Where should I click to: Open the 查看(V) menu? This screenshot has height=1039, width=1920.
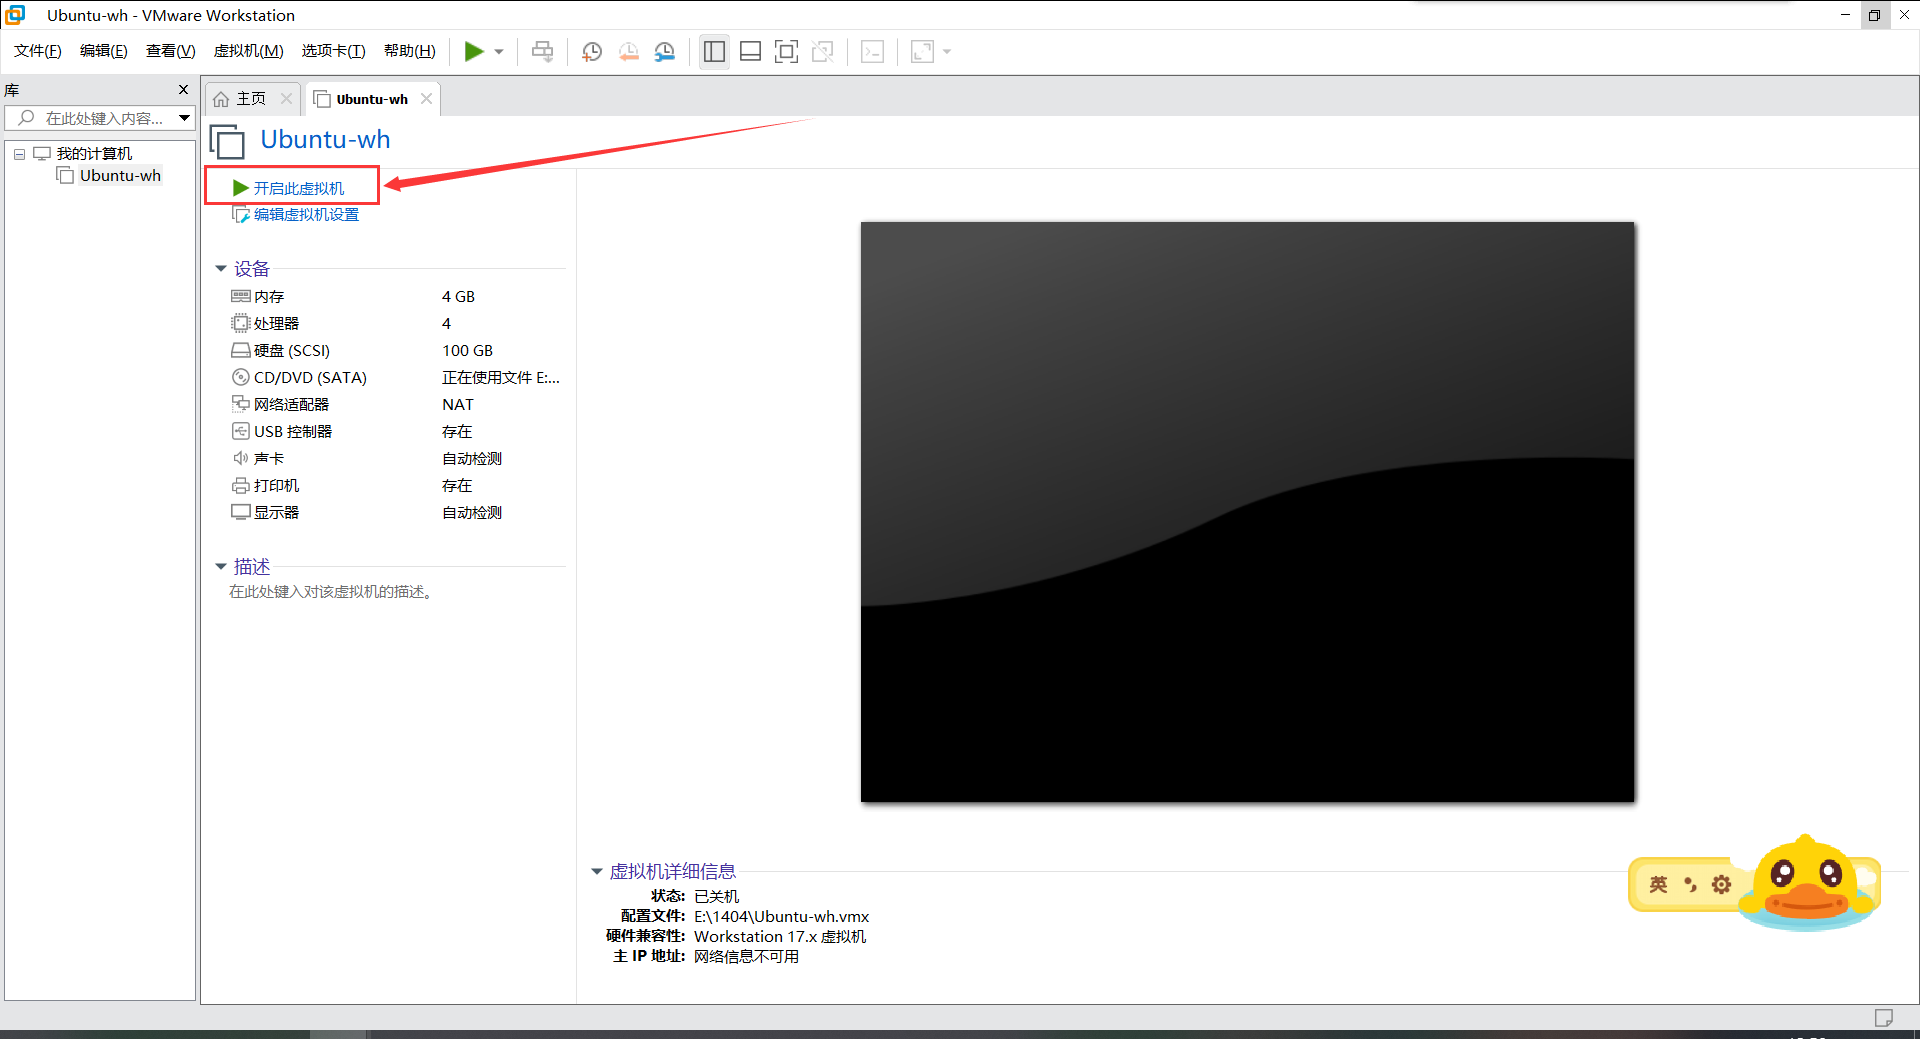(x=171, y=51)
